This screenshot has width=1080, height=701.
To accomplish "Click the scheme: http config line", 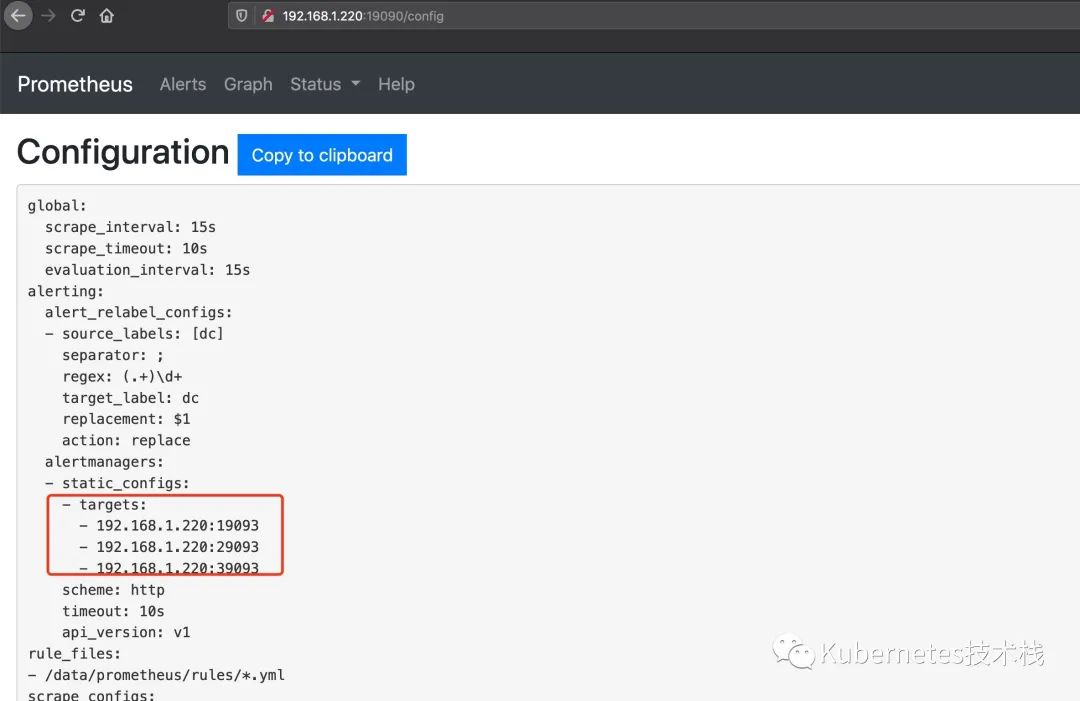I will click(x=113, y=590).
